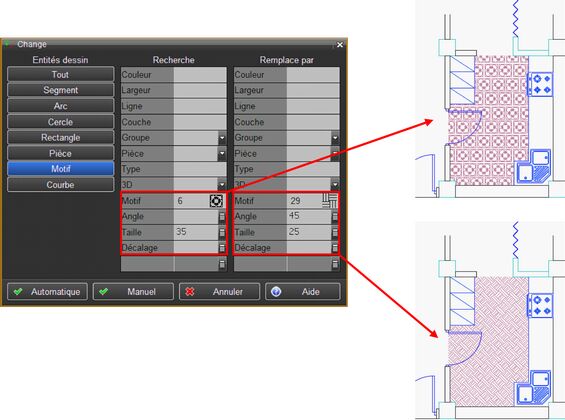
Task: Click the Annuler button
Action: [x=219, y=291]
